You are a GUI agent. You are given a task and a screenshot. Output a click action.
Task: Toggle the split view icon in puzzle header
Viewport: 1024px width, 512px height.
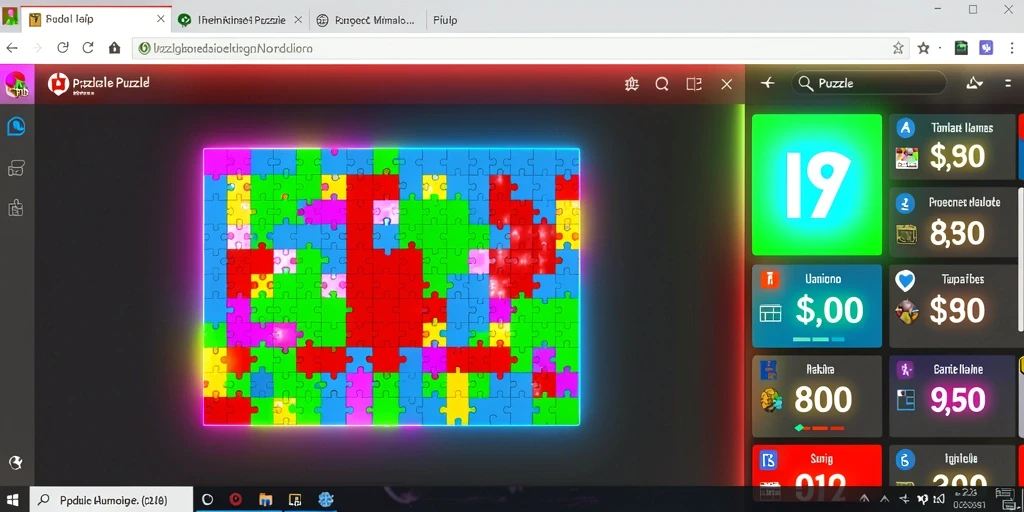[x=694, y=84]
